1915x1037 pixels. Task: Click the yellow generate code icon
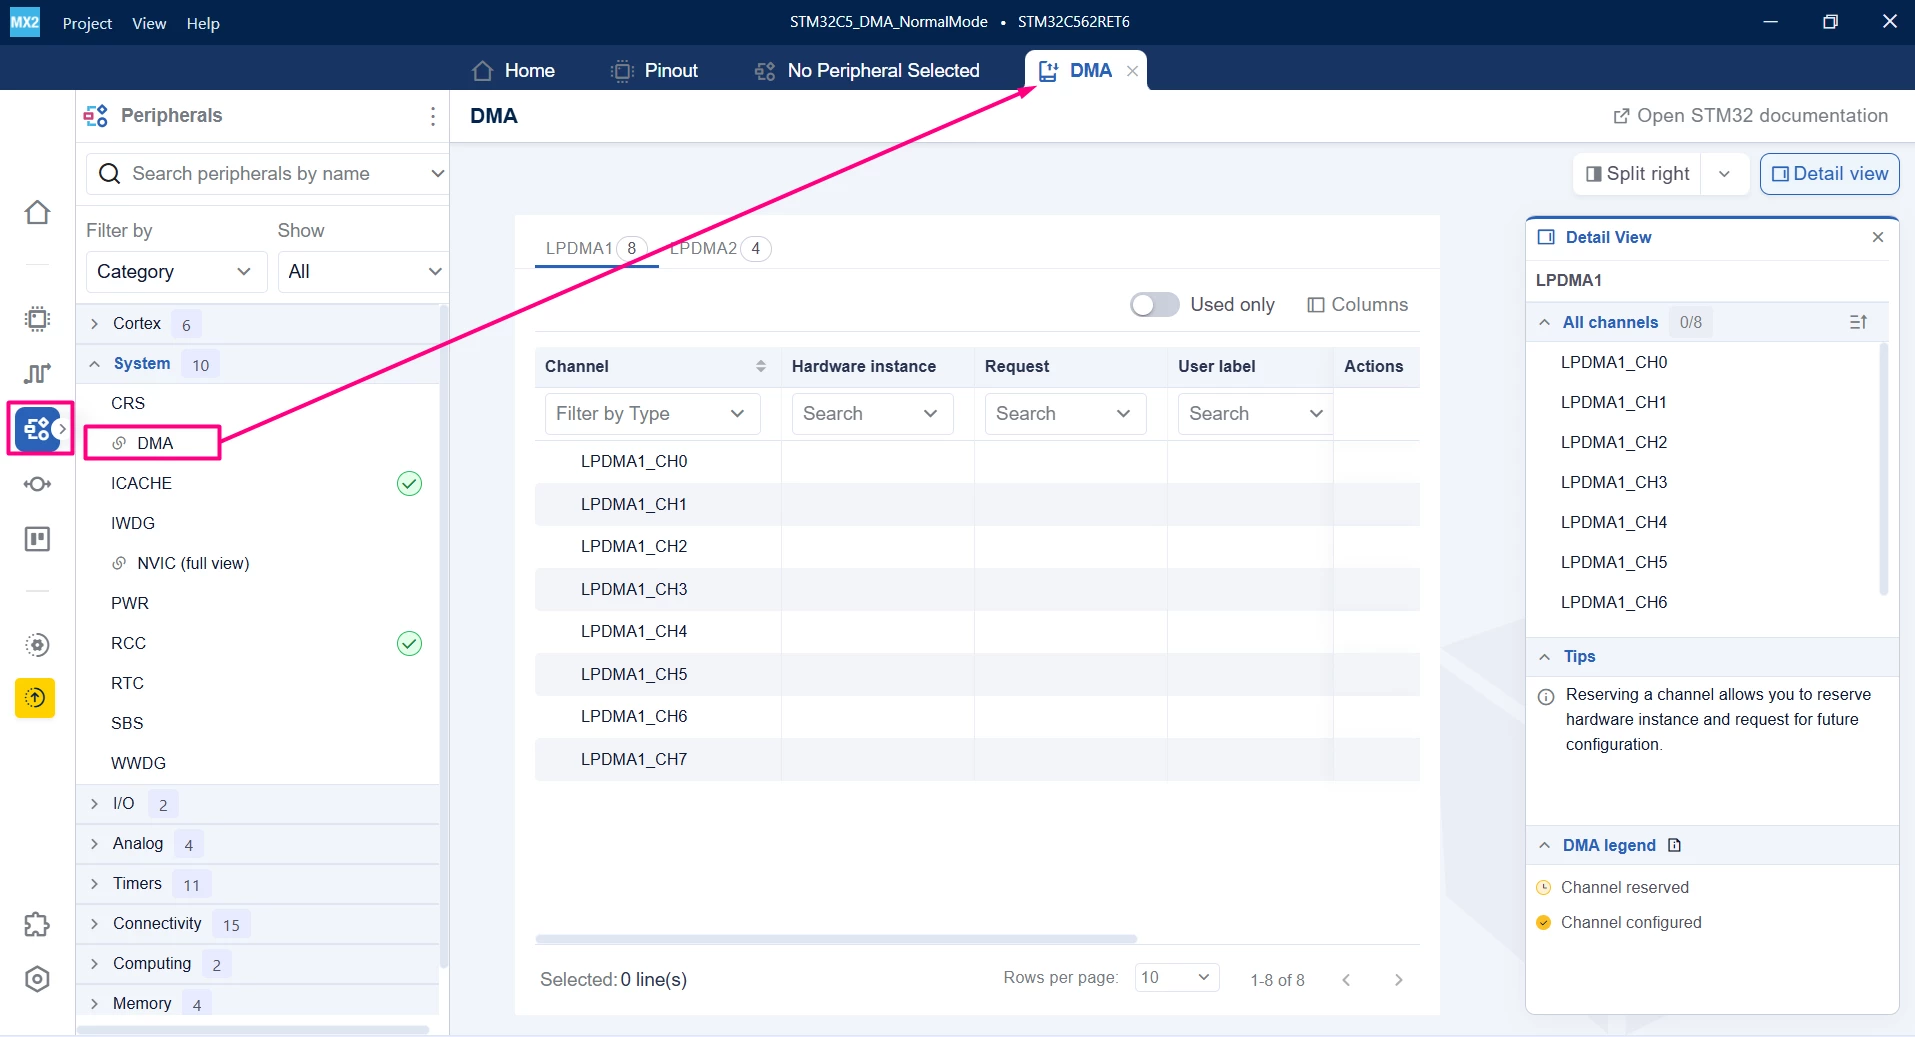point(35,698)
